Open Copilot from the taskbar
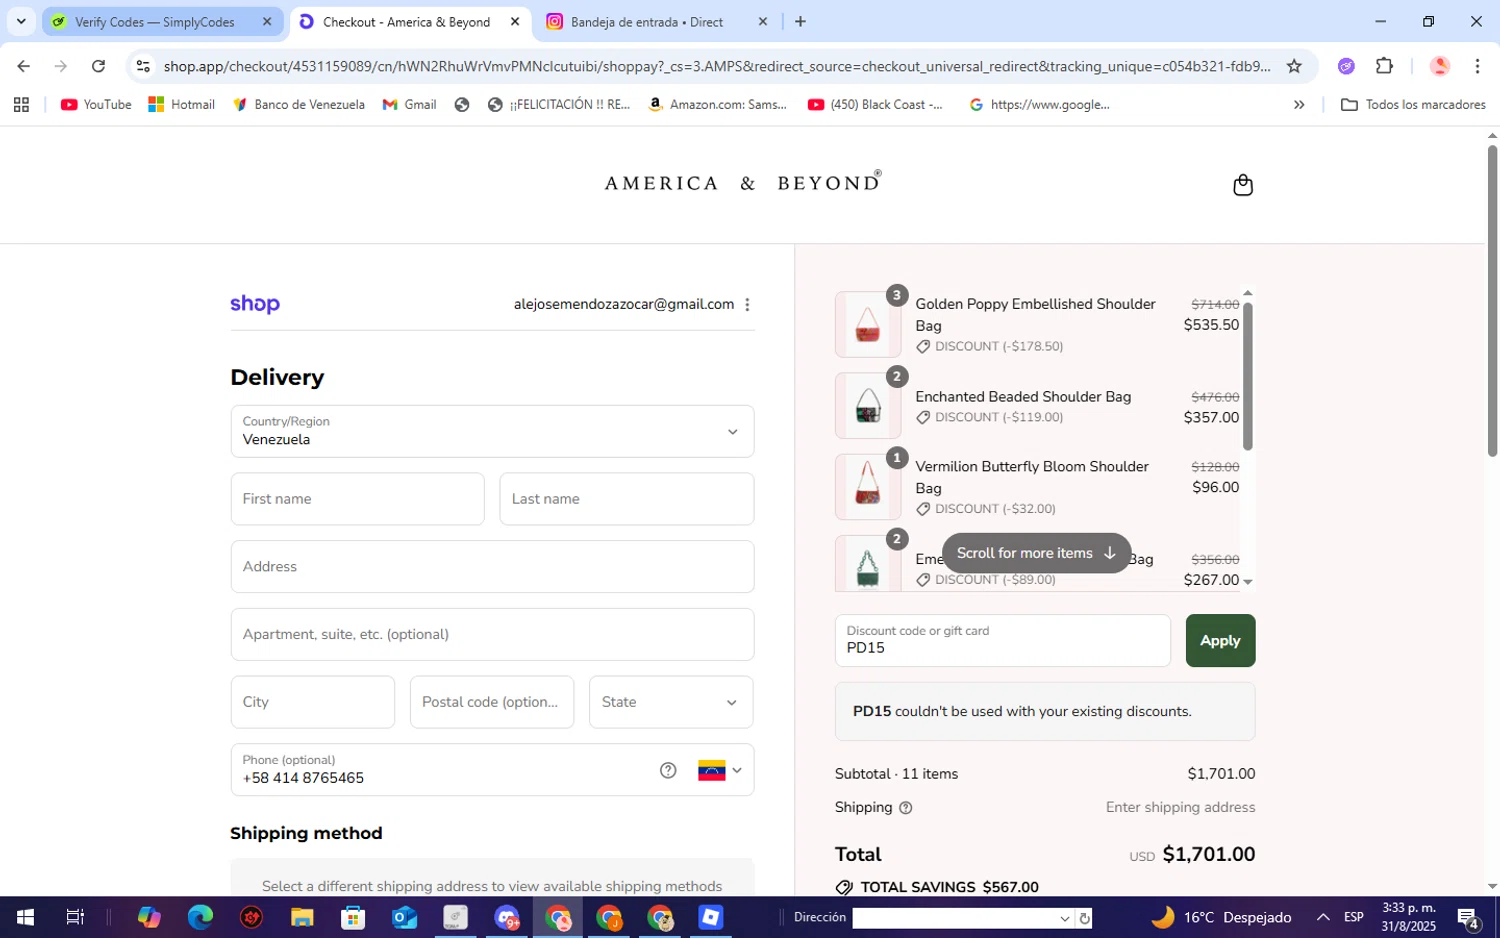This screenshot has width=1500, height=938. (x=149, y=917)
